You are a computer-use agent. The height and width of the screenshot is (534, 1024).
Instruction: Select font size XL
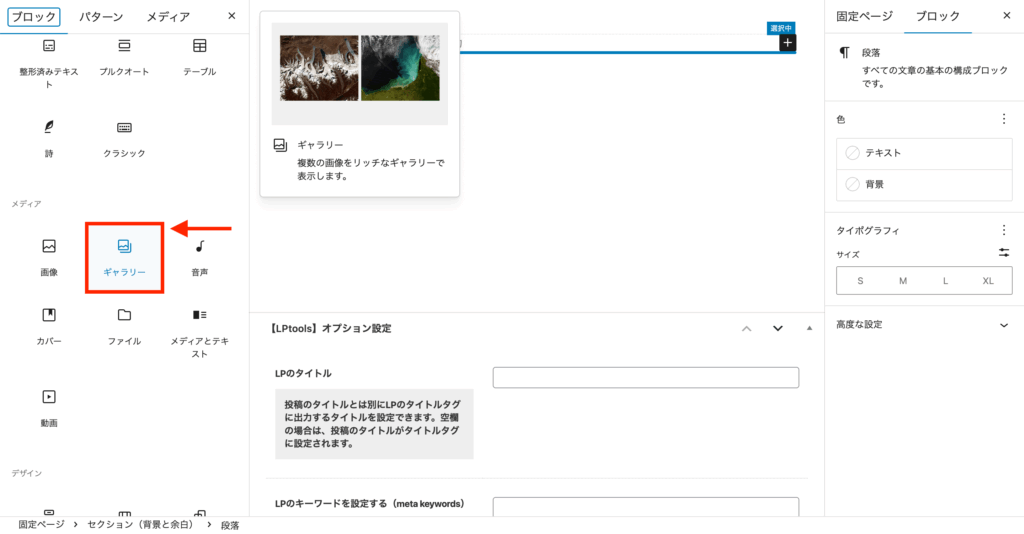988,281
